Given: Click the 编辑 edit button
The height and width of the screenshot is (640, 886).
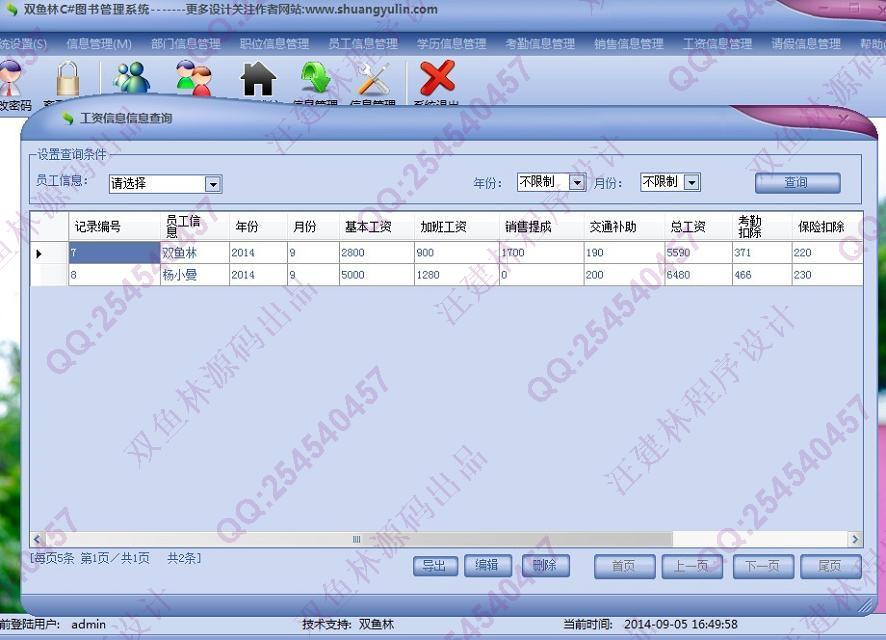Looking at the screenshot, I should pyautogui.click(x=487, y=566).
